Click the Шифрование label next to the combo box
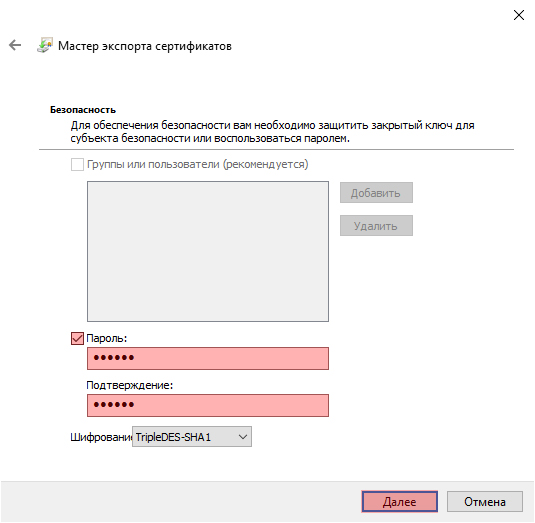Viewport: 535px width, 523px height. point(101,437)
